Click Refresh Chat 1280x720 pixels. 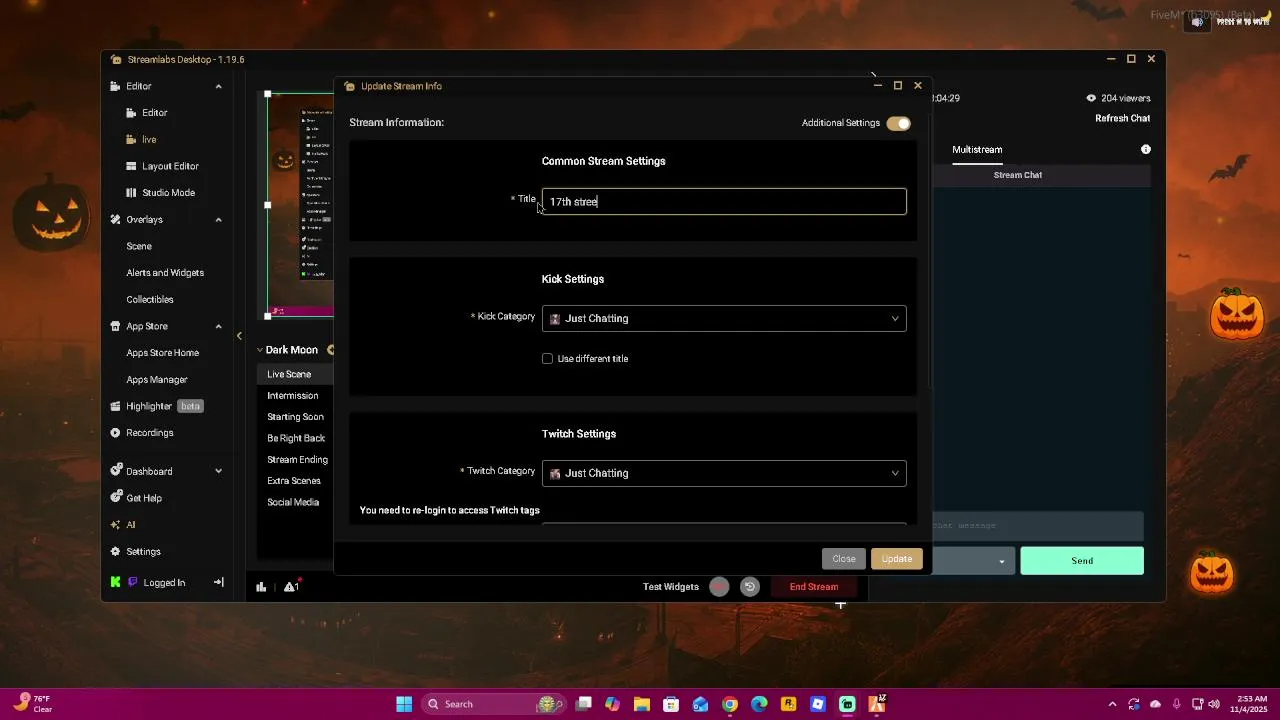1123,118
